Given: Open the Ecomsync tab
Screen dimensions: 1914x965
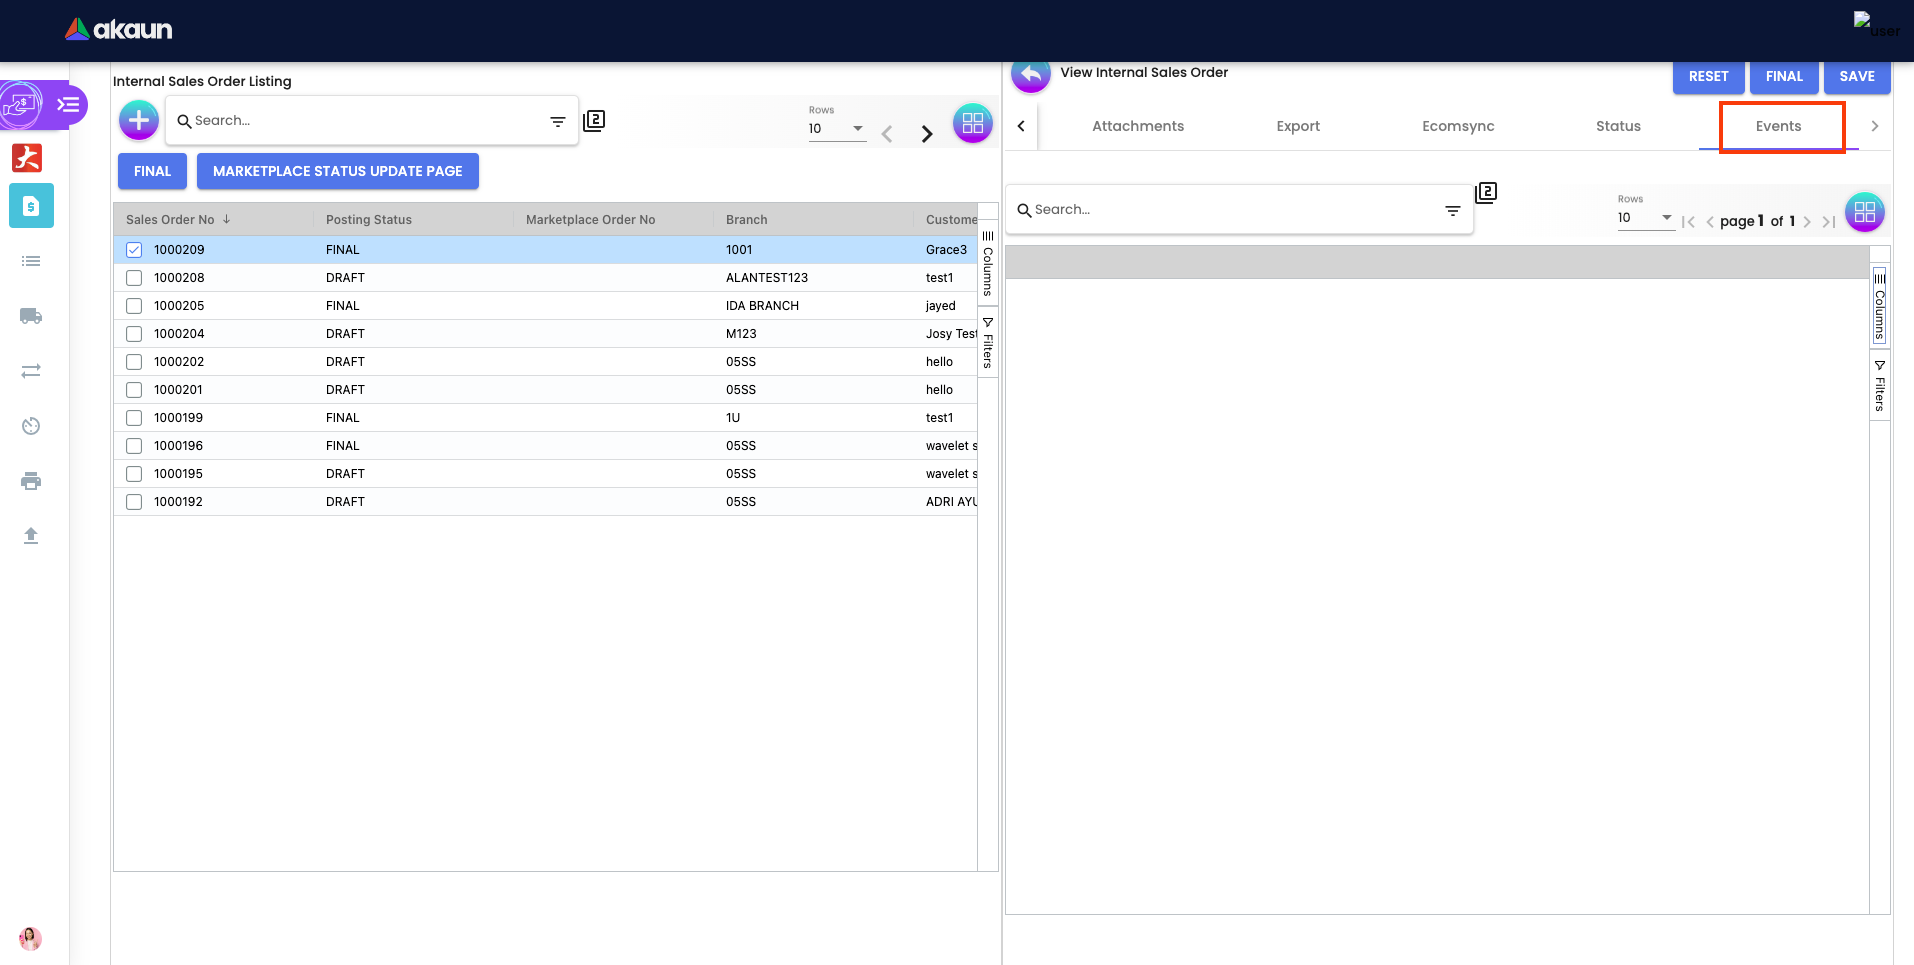Looking at the screenshot, I should pyautogui.click(x=1458, y=126).
